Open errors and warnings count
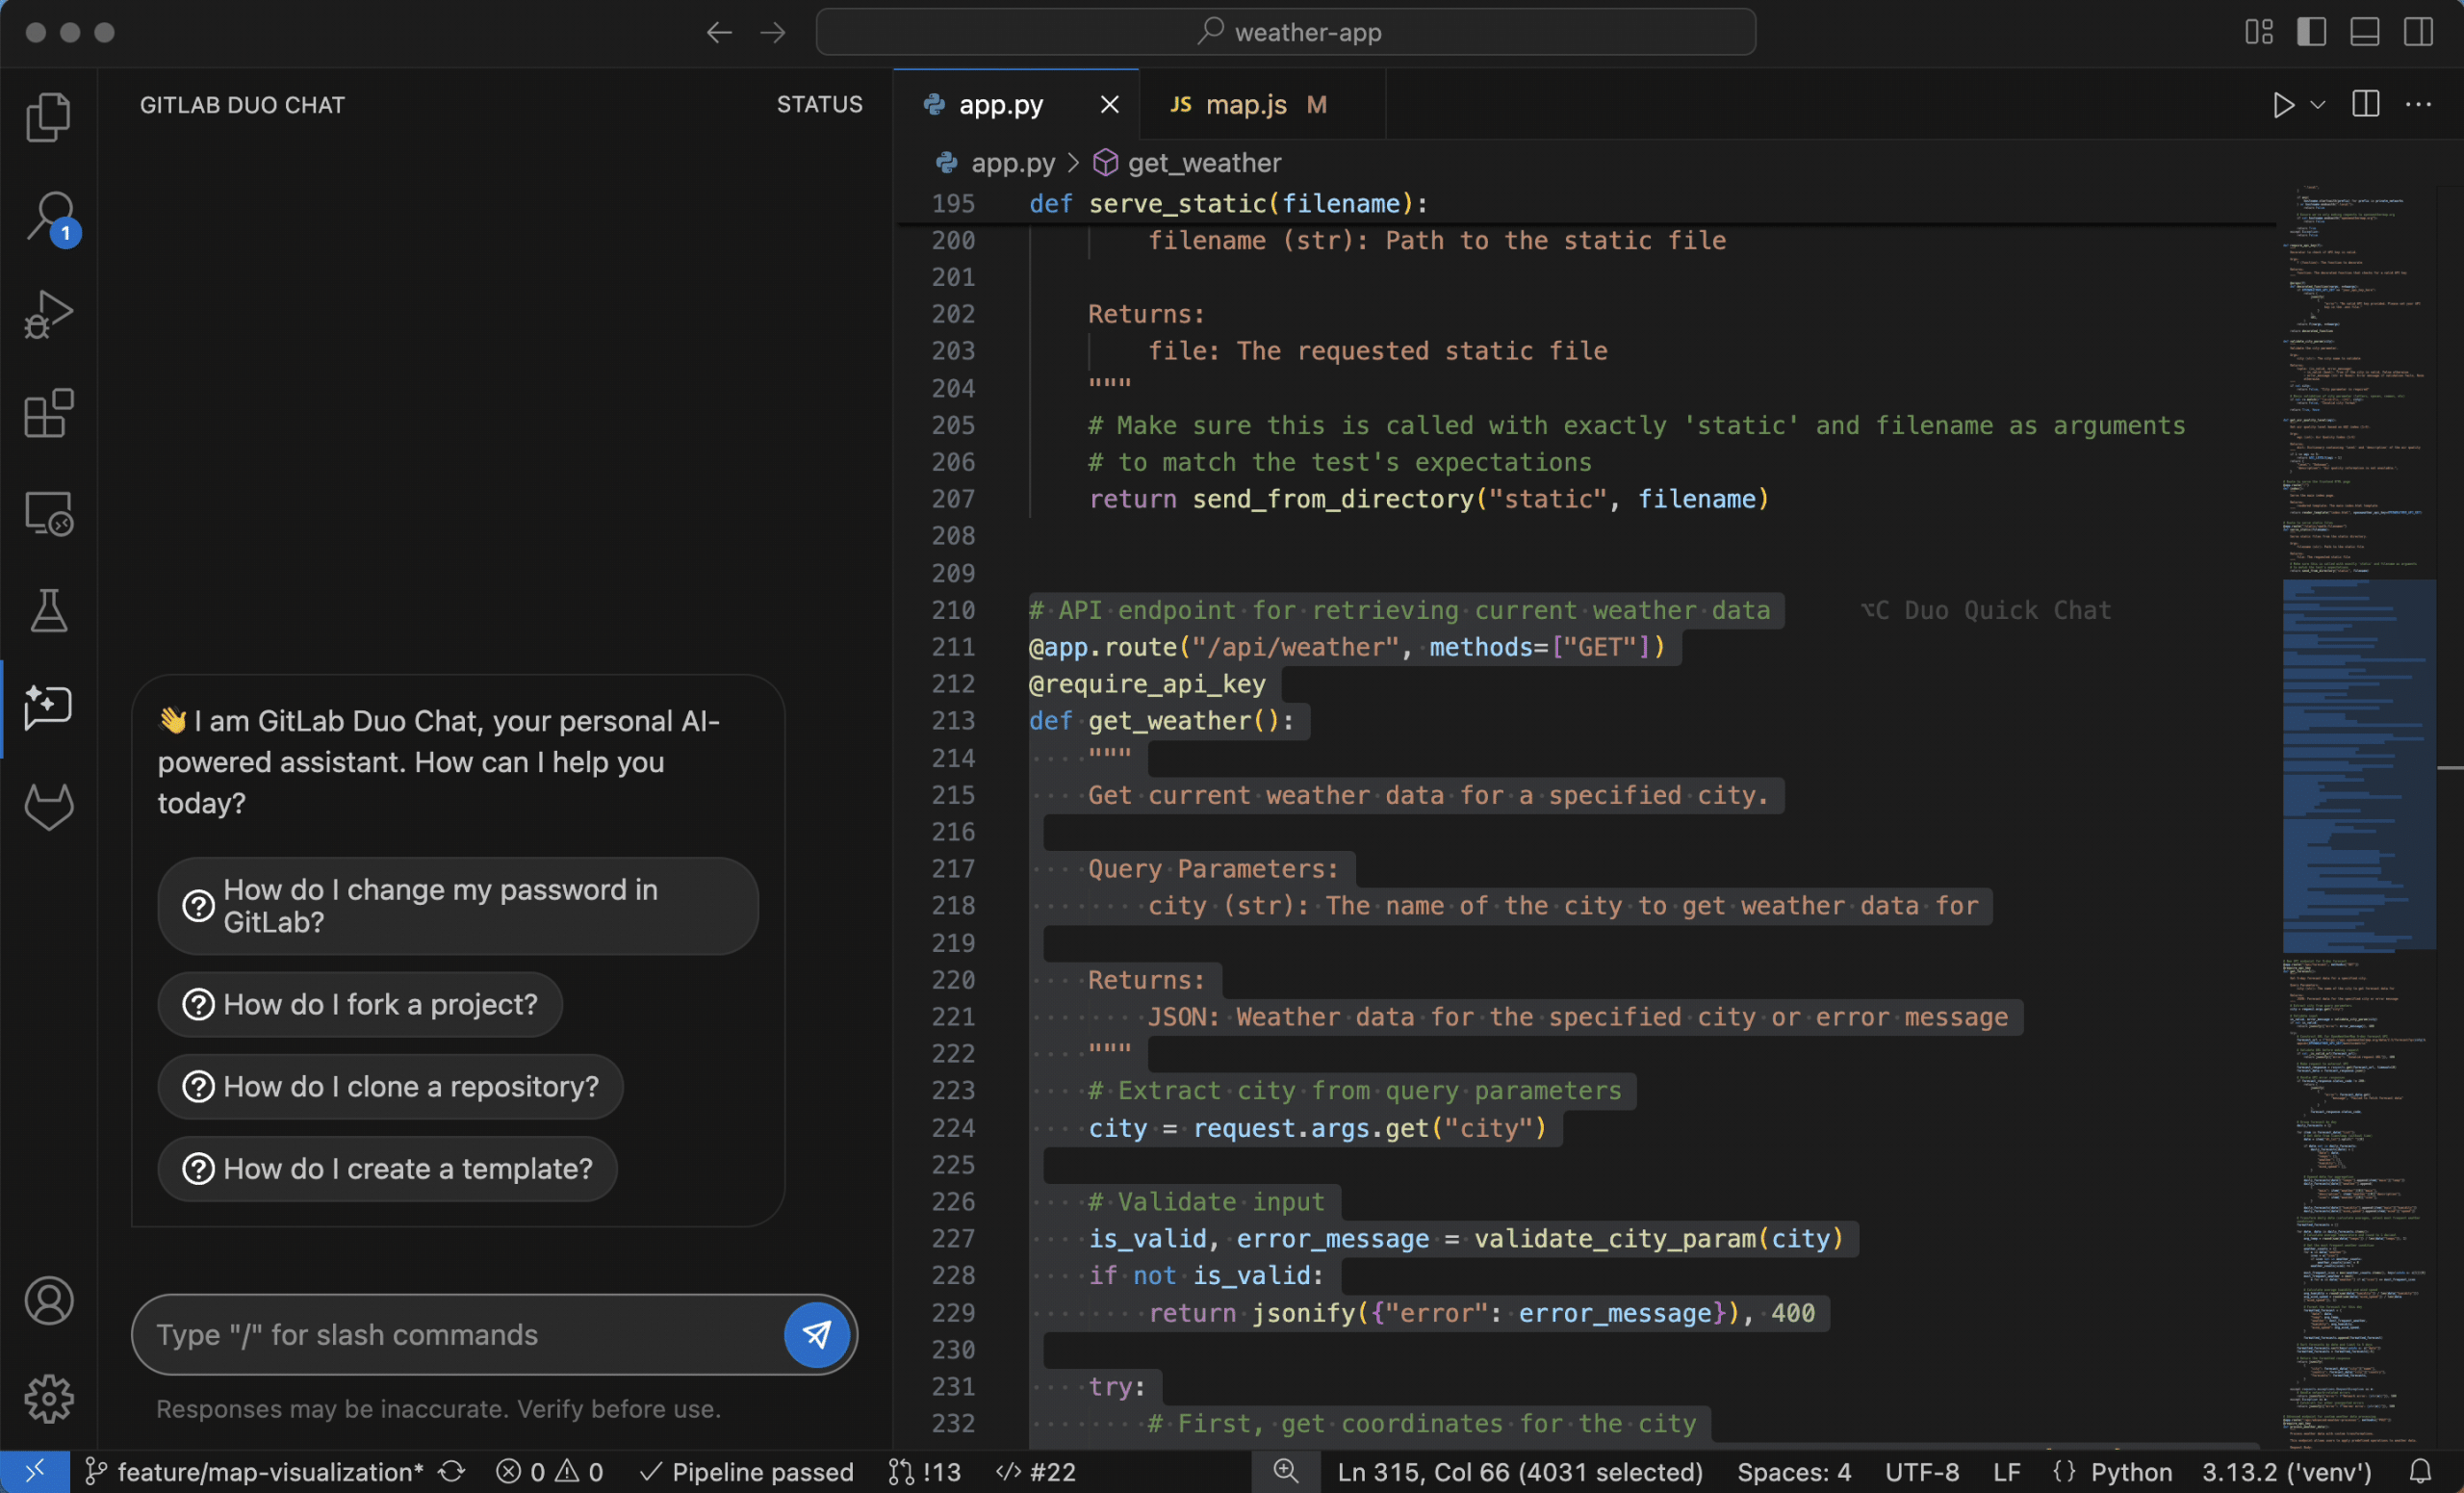 (x=550, y=1471)
